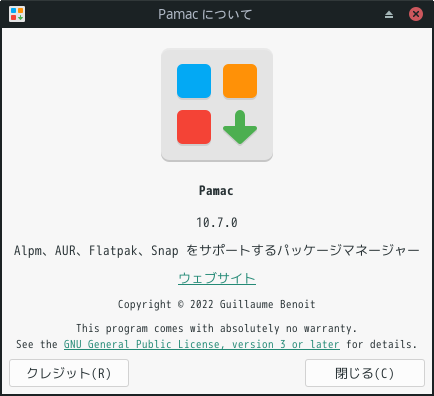
Task: Open the ウェブサイト link
Action: click(217, 278)
